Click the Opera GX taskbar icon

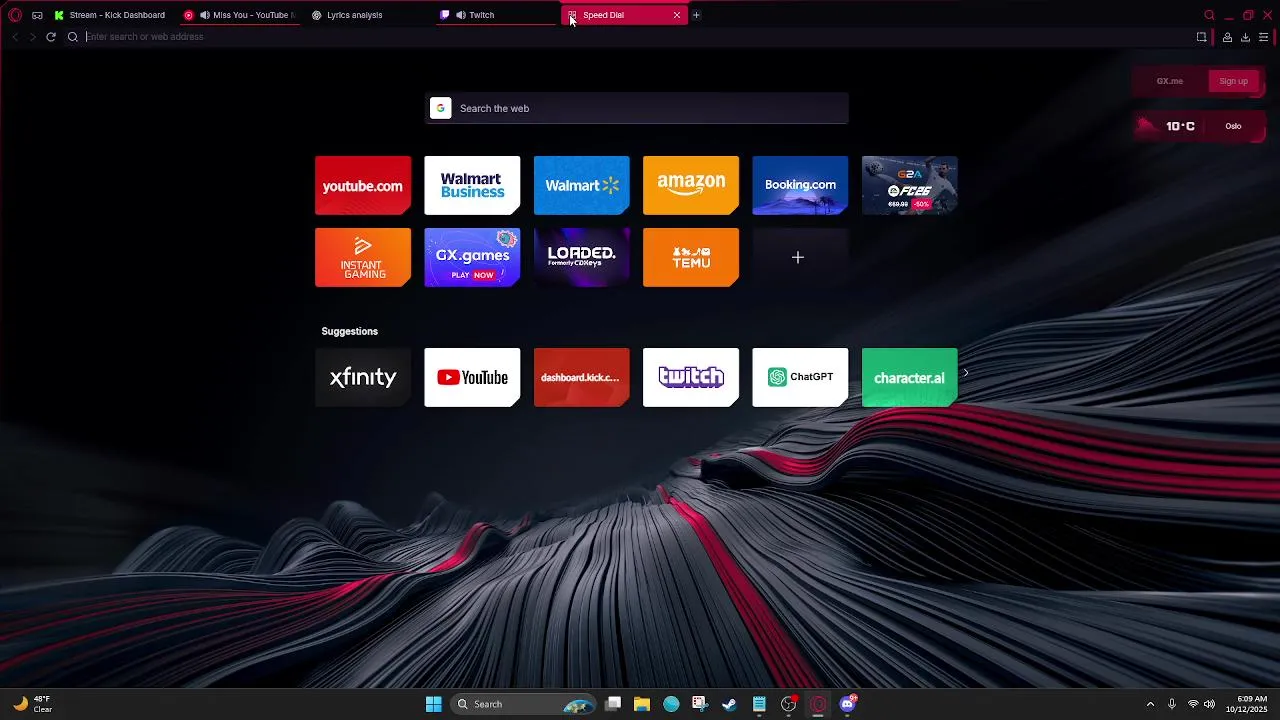coord(819,704)
